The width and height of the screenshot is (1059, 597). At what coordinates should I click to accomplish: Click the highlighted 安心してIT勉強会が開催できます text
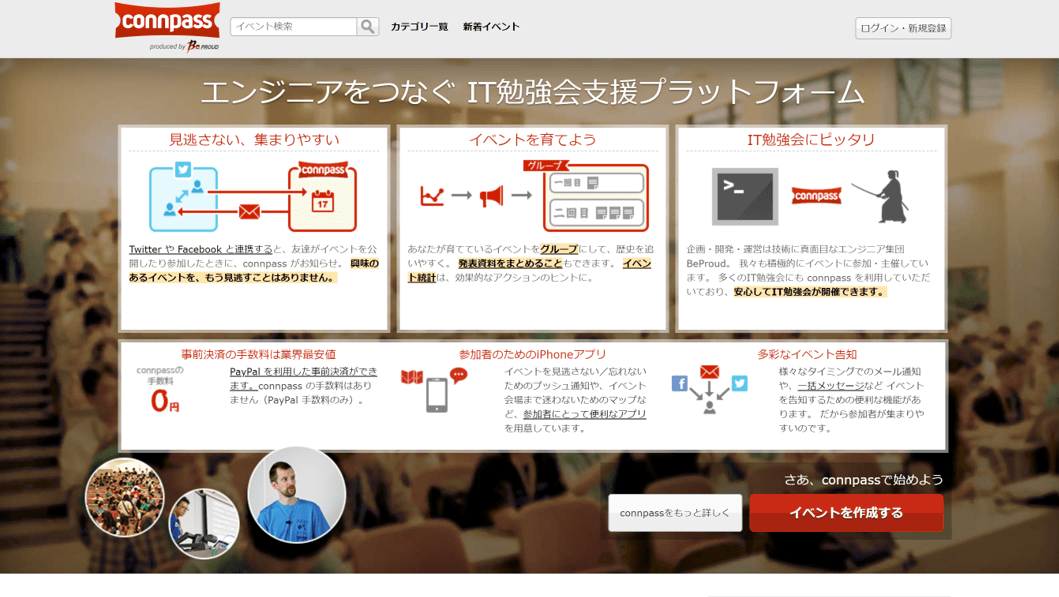pos(809,292)
